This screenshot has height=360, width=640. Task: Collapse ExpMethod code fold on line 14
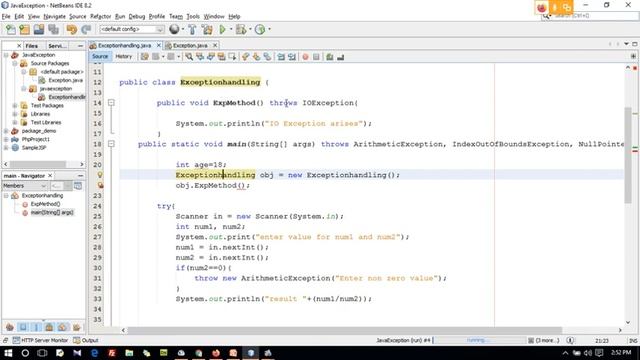point(111,103)
